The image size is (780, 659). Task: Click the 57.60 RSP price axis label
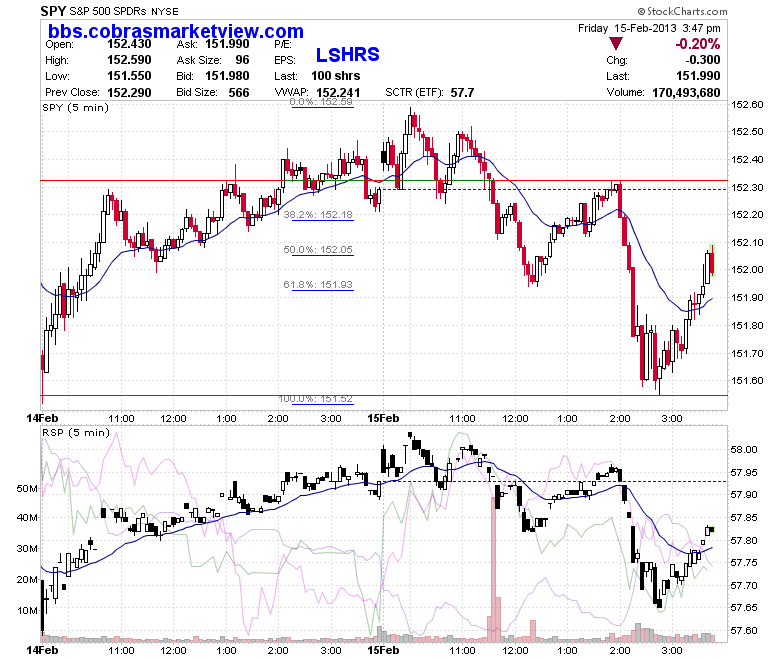[744, 631]
